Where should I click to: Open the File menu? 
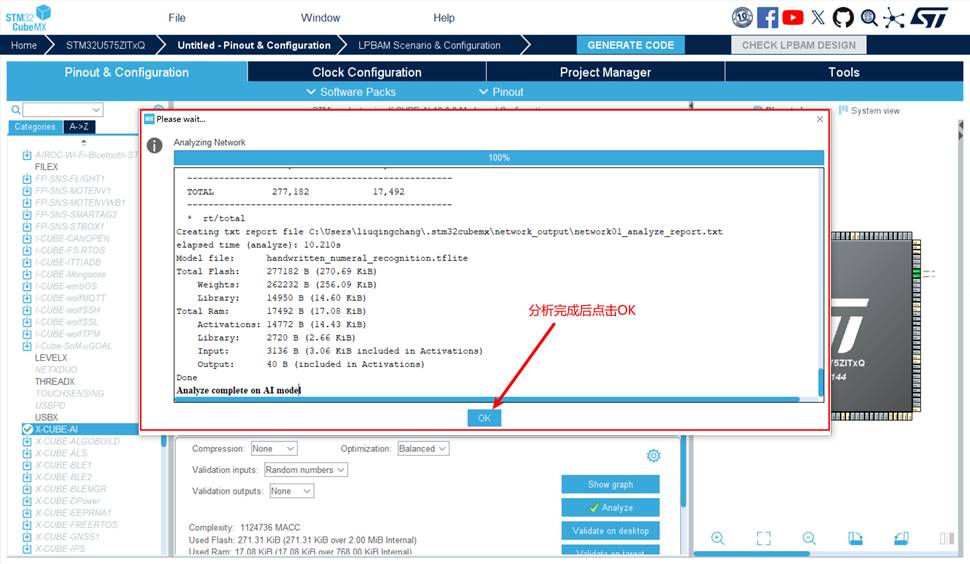click(177, 17)
